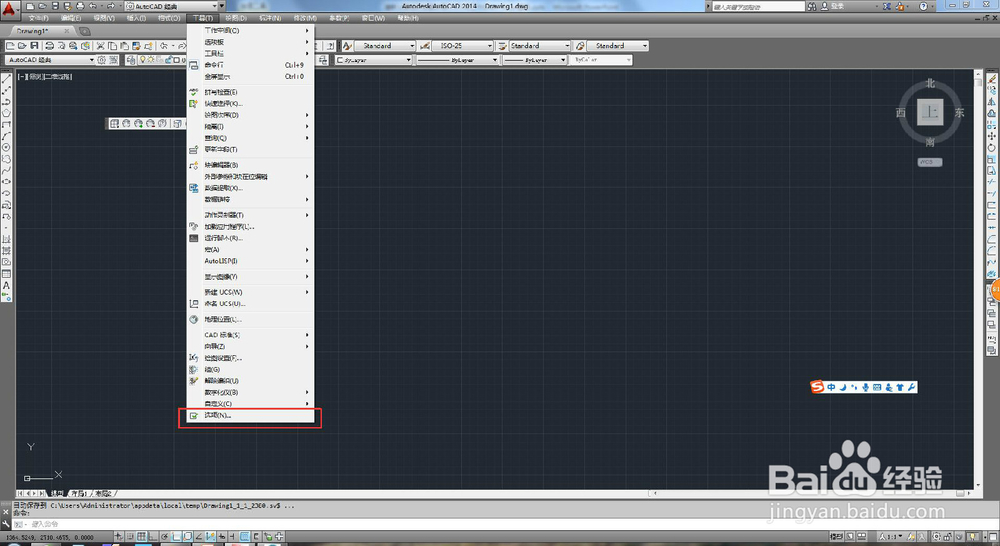Image resolution: width=1000 pixels, height=546 pixels.
Task: Click the viewport label [-][俯视][二维线框]
Action: pyautogui.click(x=45, y=77)
